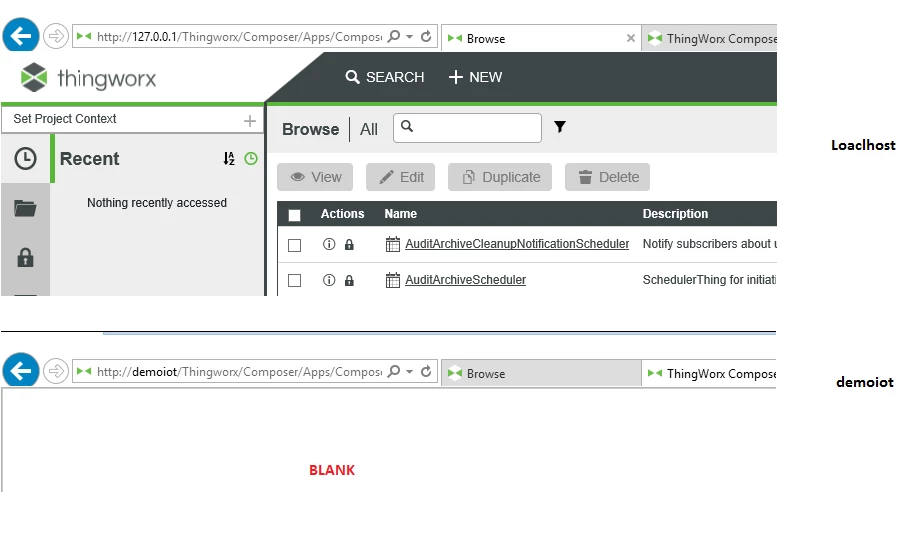
Task: Click the Delete button
Action: [x=607, y=177]
